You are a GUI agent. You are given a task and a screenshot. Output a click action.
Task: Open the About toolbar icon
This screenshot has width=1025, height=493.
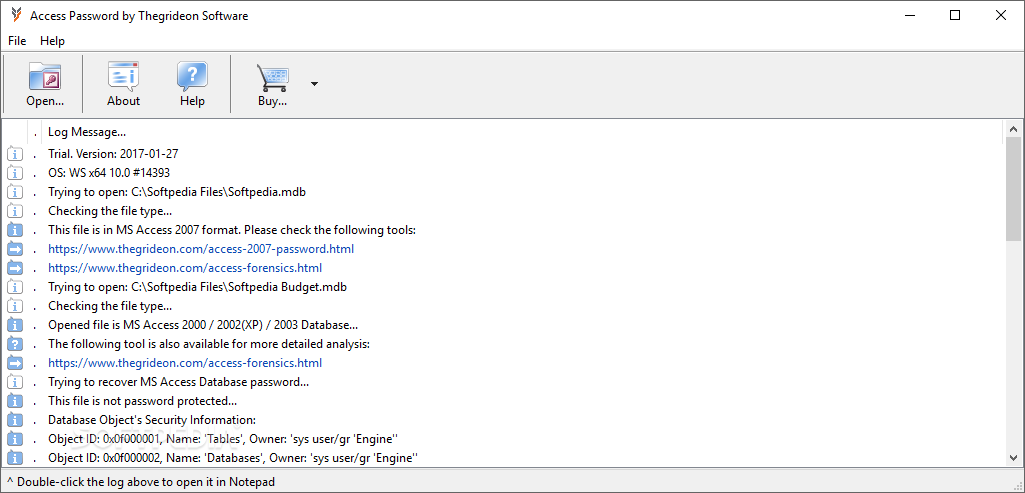[x=124, y=84]
